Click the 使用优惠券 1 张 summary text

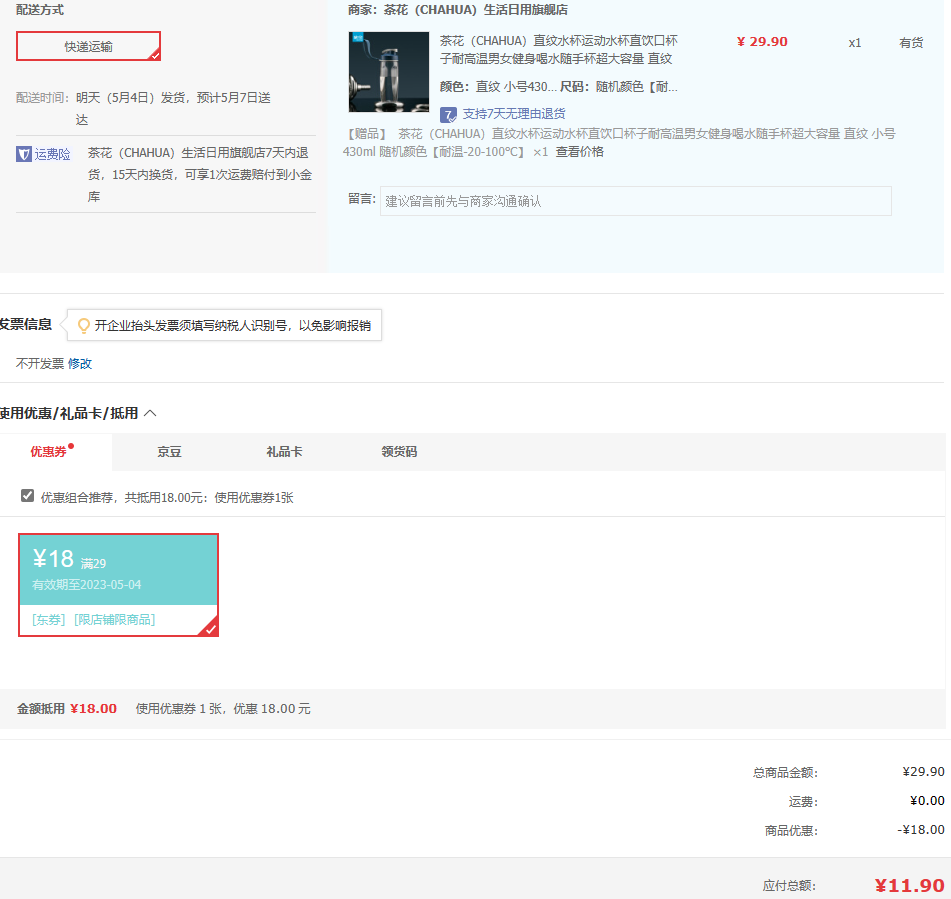(223, 709)
